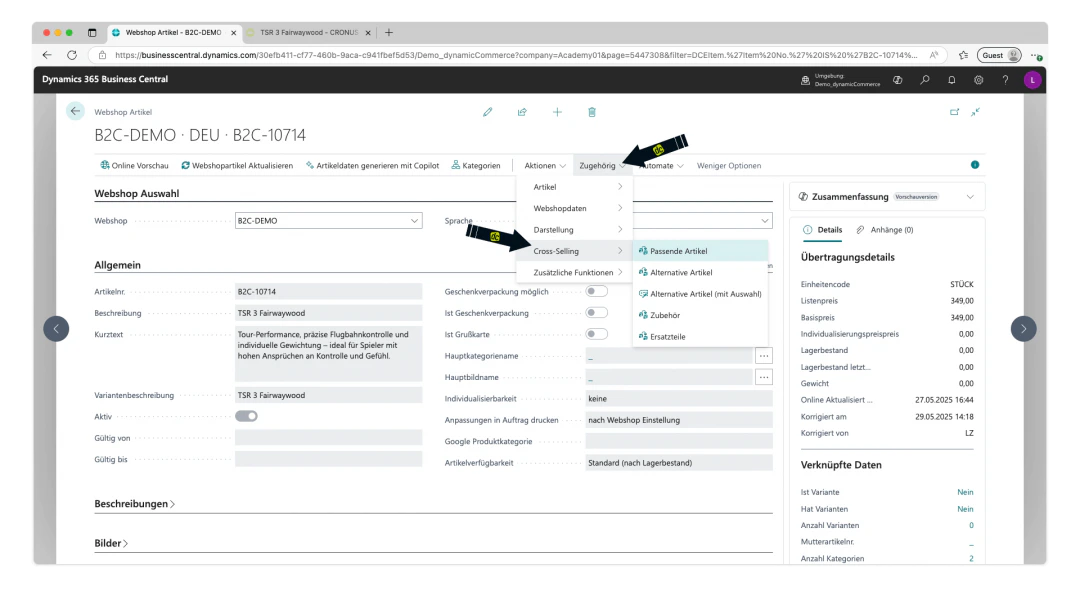The image size is (1080, 608).
Task: Open new browser tab with plus
Action: (389, 32)
